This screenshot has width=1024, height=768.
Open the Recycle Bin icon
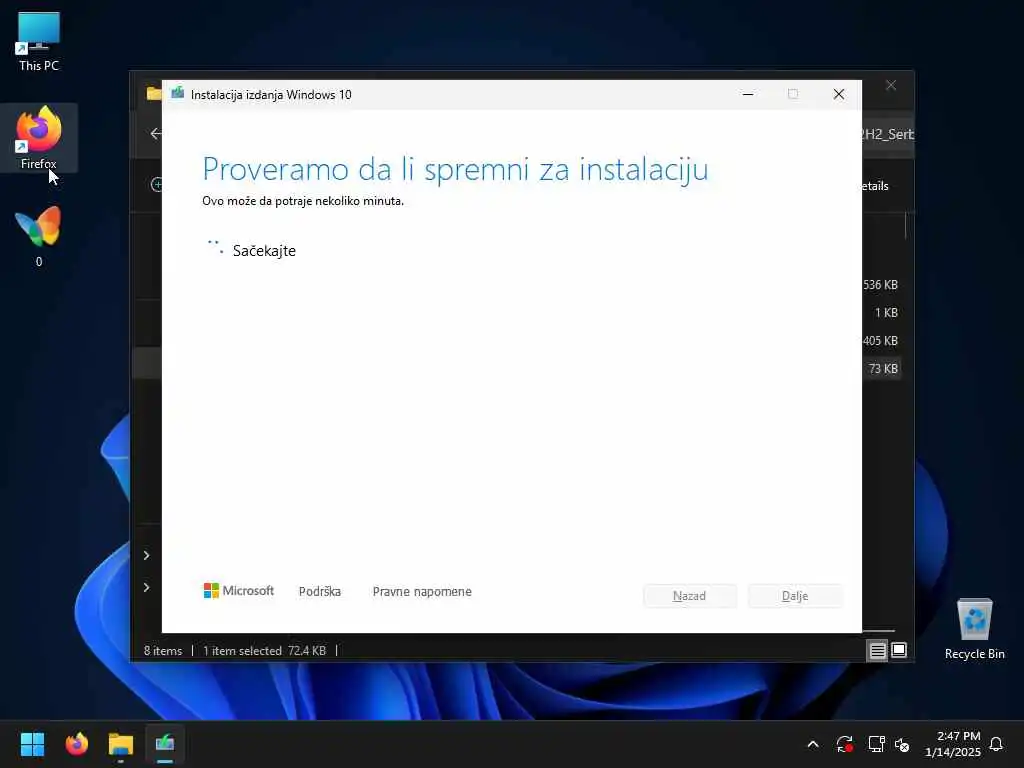click(x=974, y=628)
